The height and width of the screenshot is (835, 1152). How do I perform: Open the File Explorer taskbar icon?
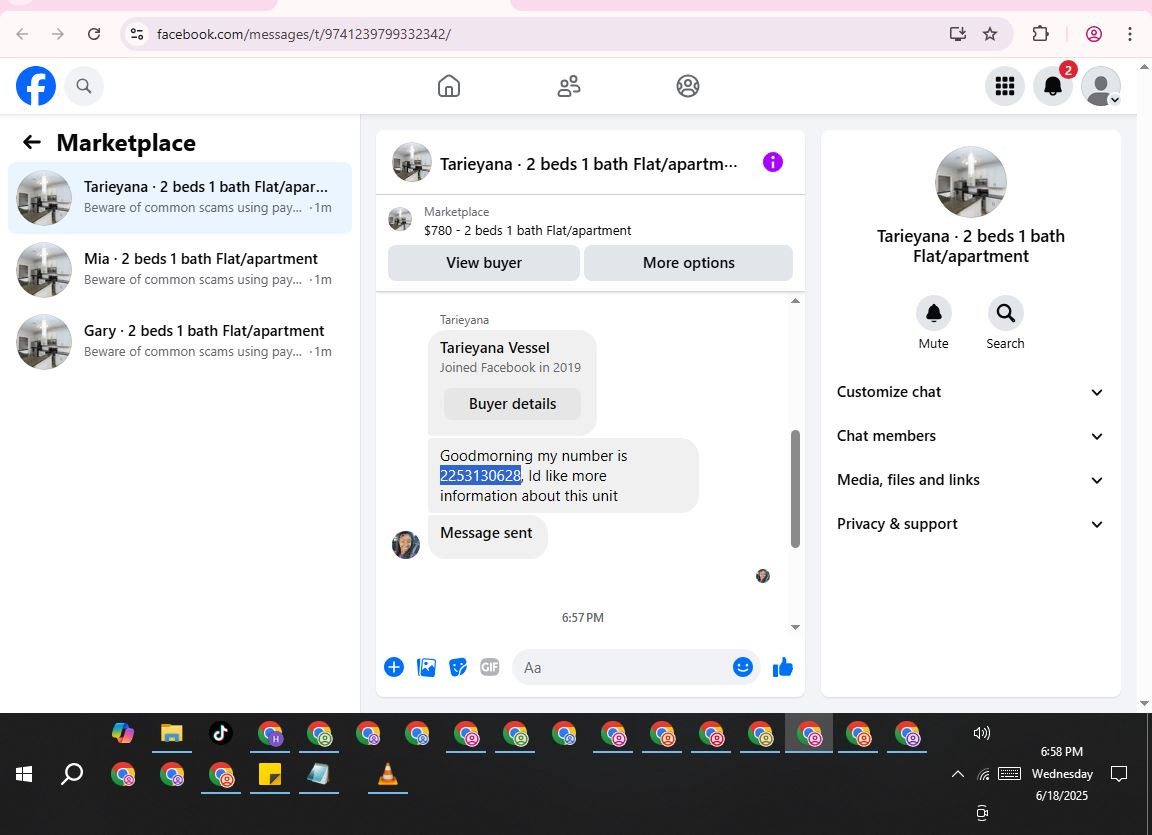[x=172, y=733]
